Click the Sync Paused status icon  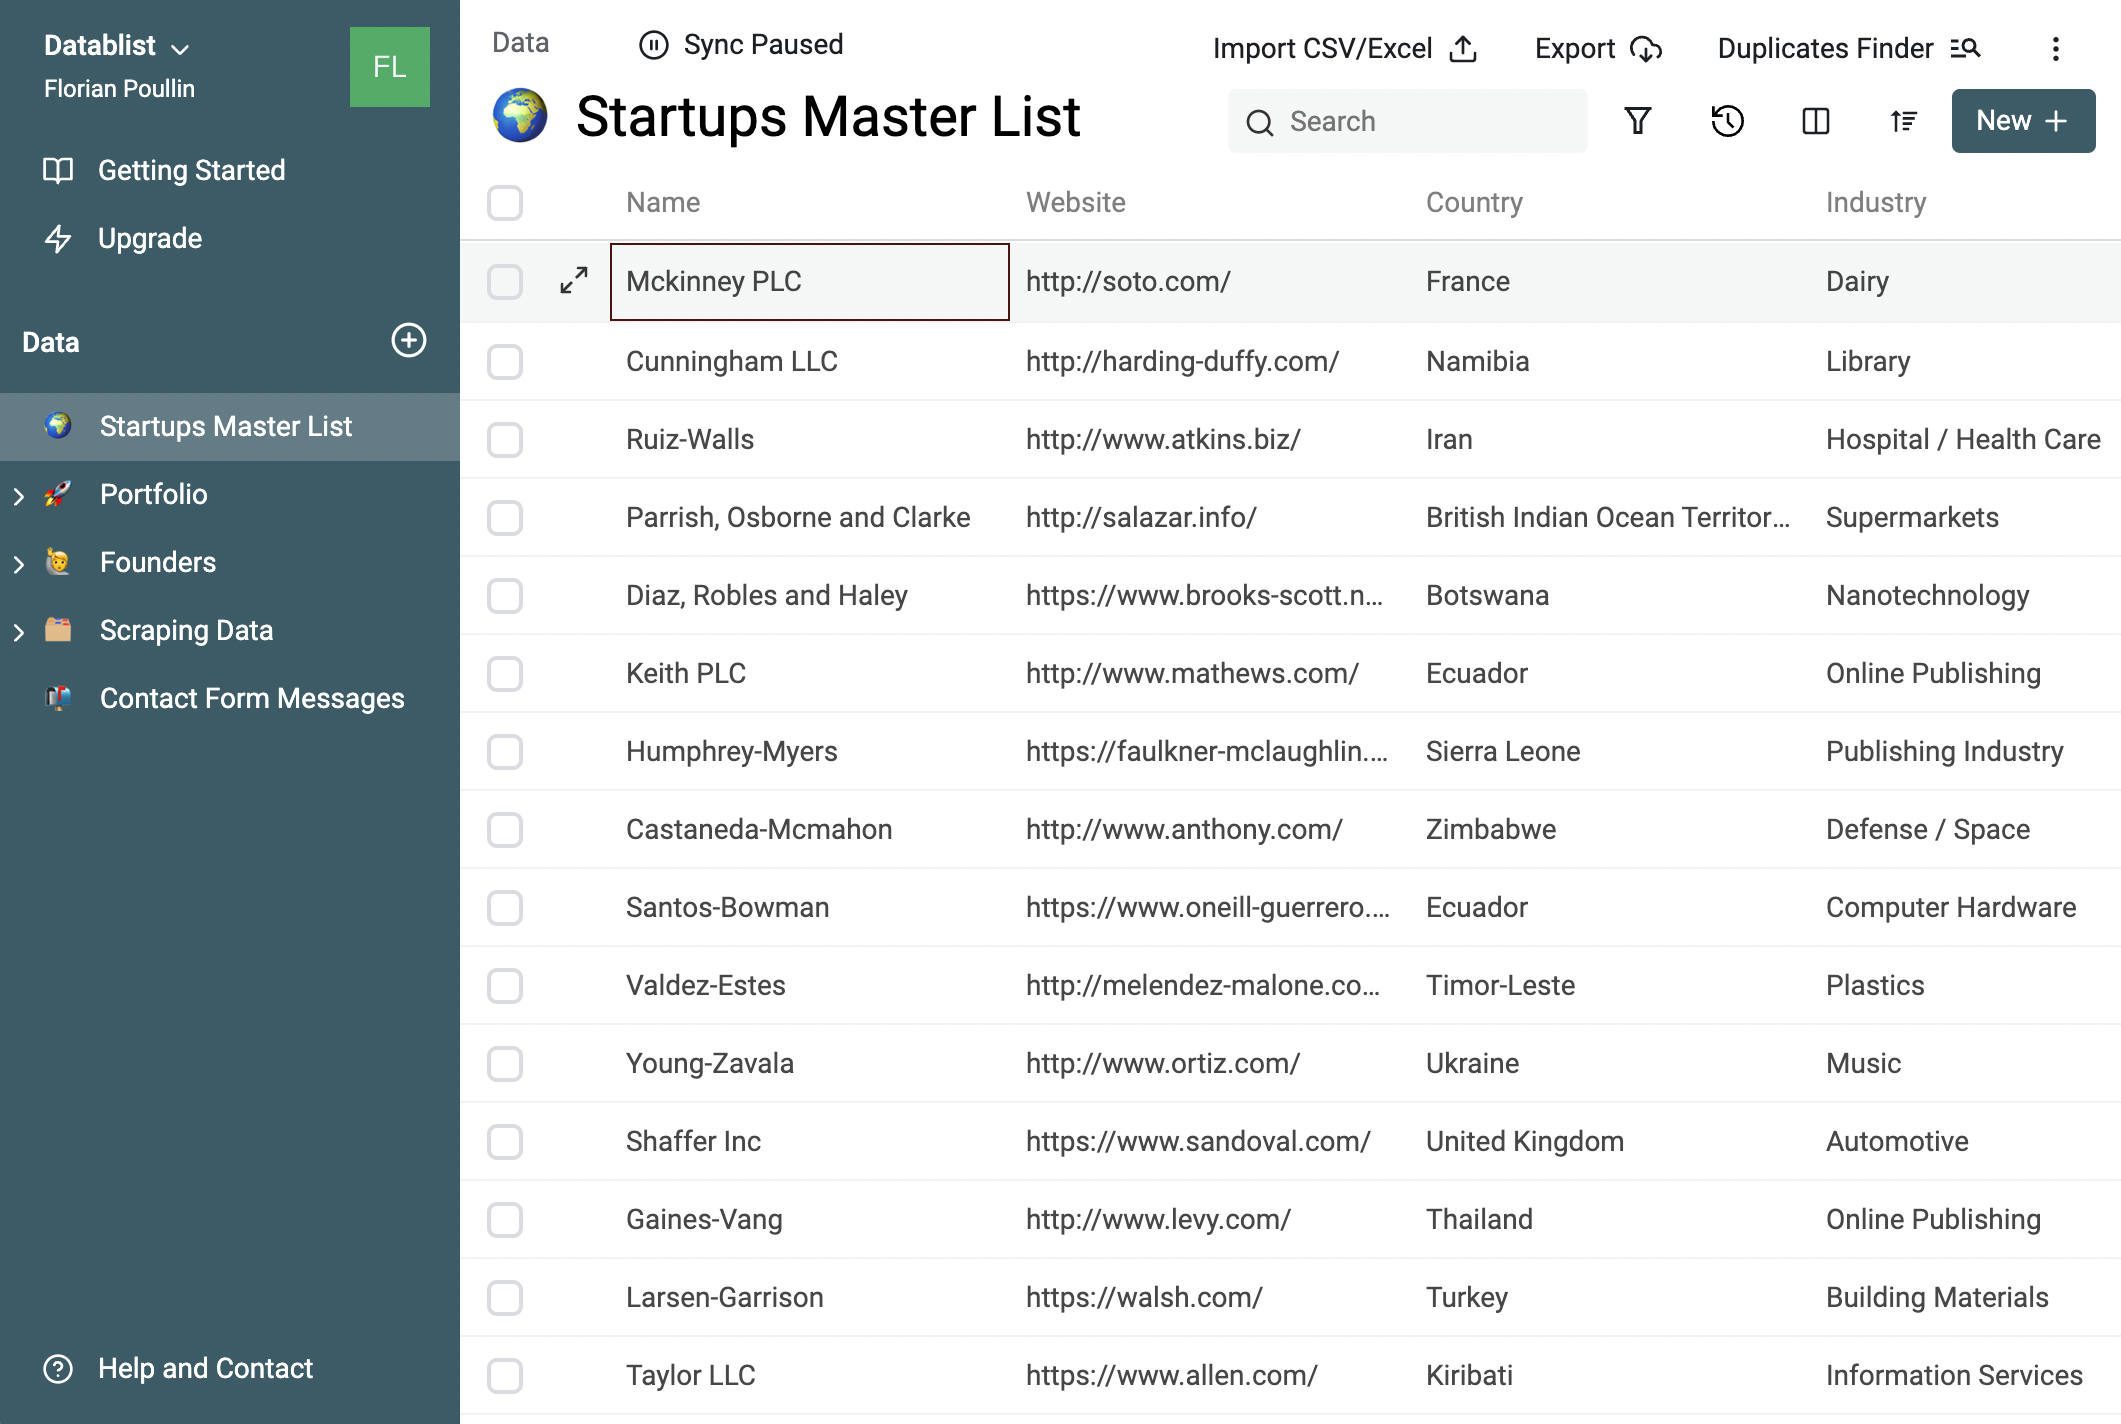tap(655, 44)
